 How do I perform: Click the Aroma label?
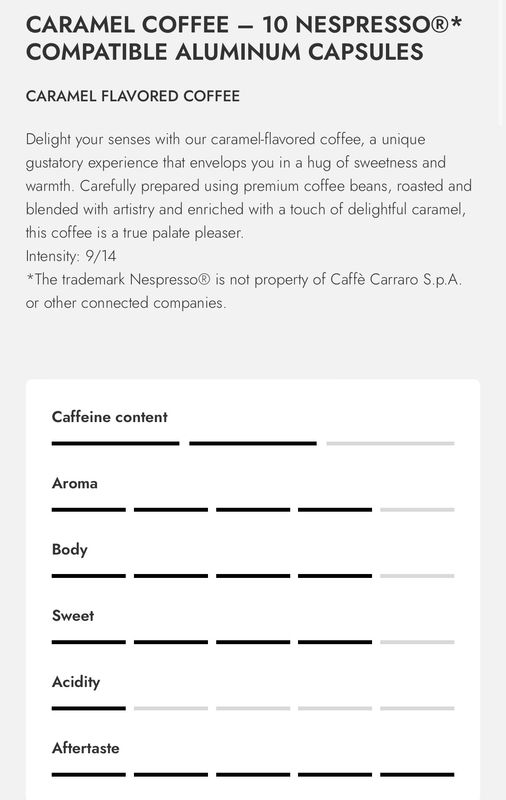coord(74,483)
